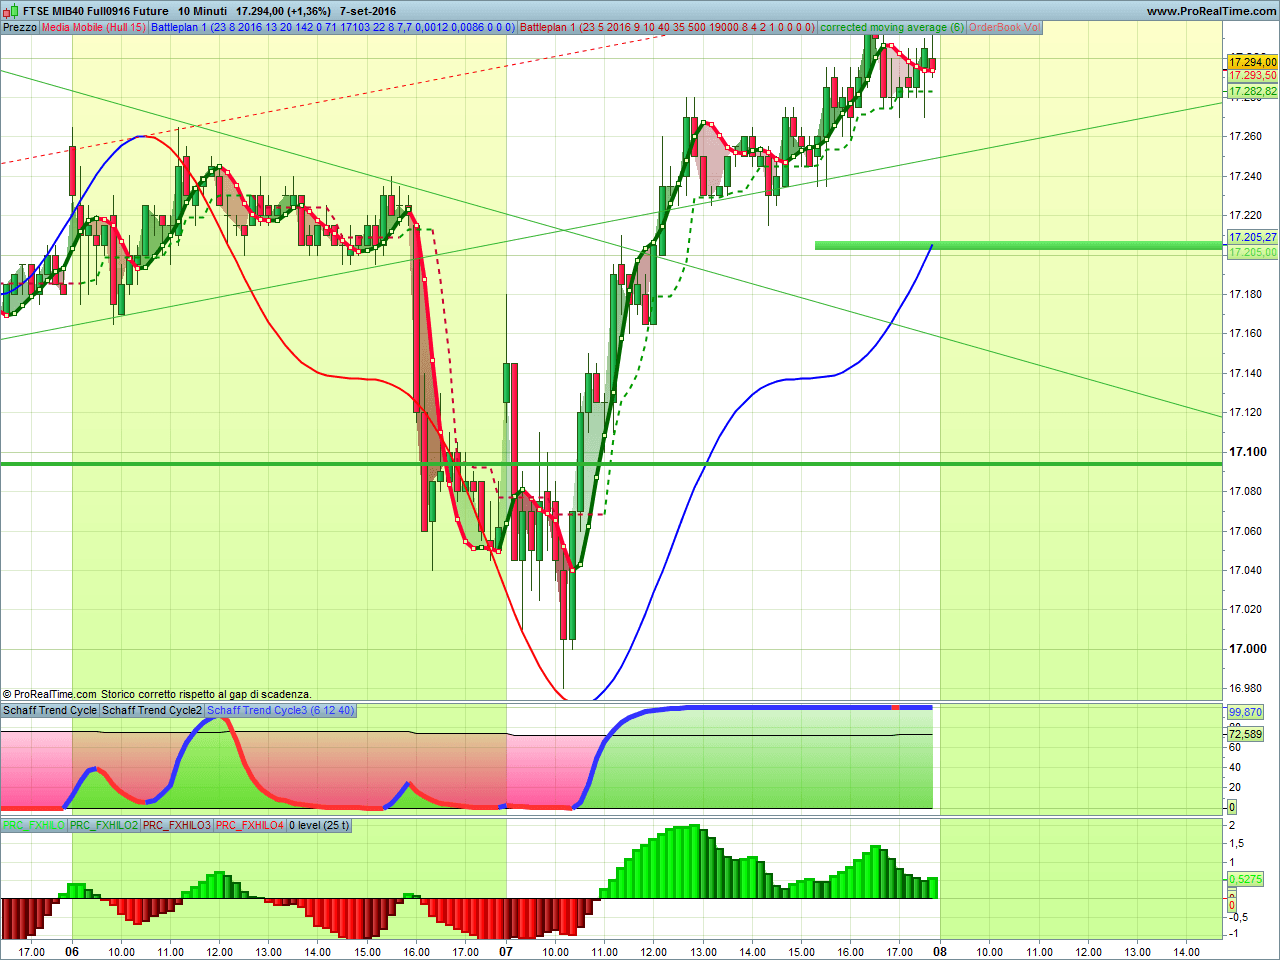This screenshot has height=960, width=1280.
Task: Click the 07 date marker on time axis
Action: point(506,951)
